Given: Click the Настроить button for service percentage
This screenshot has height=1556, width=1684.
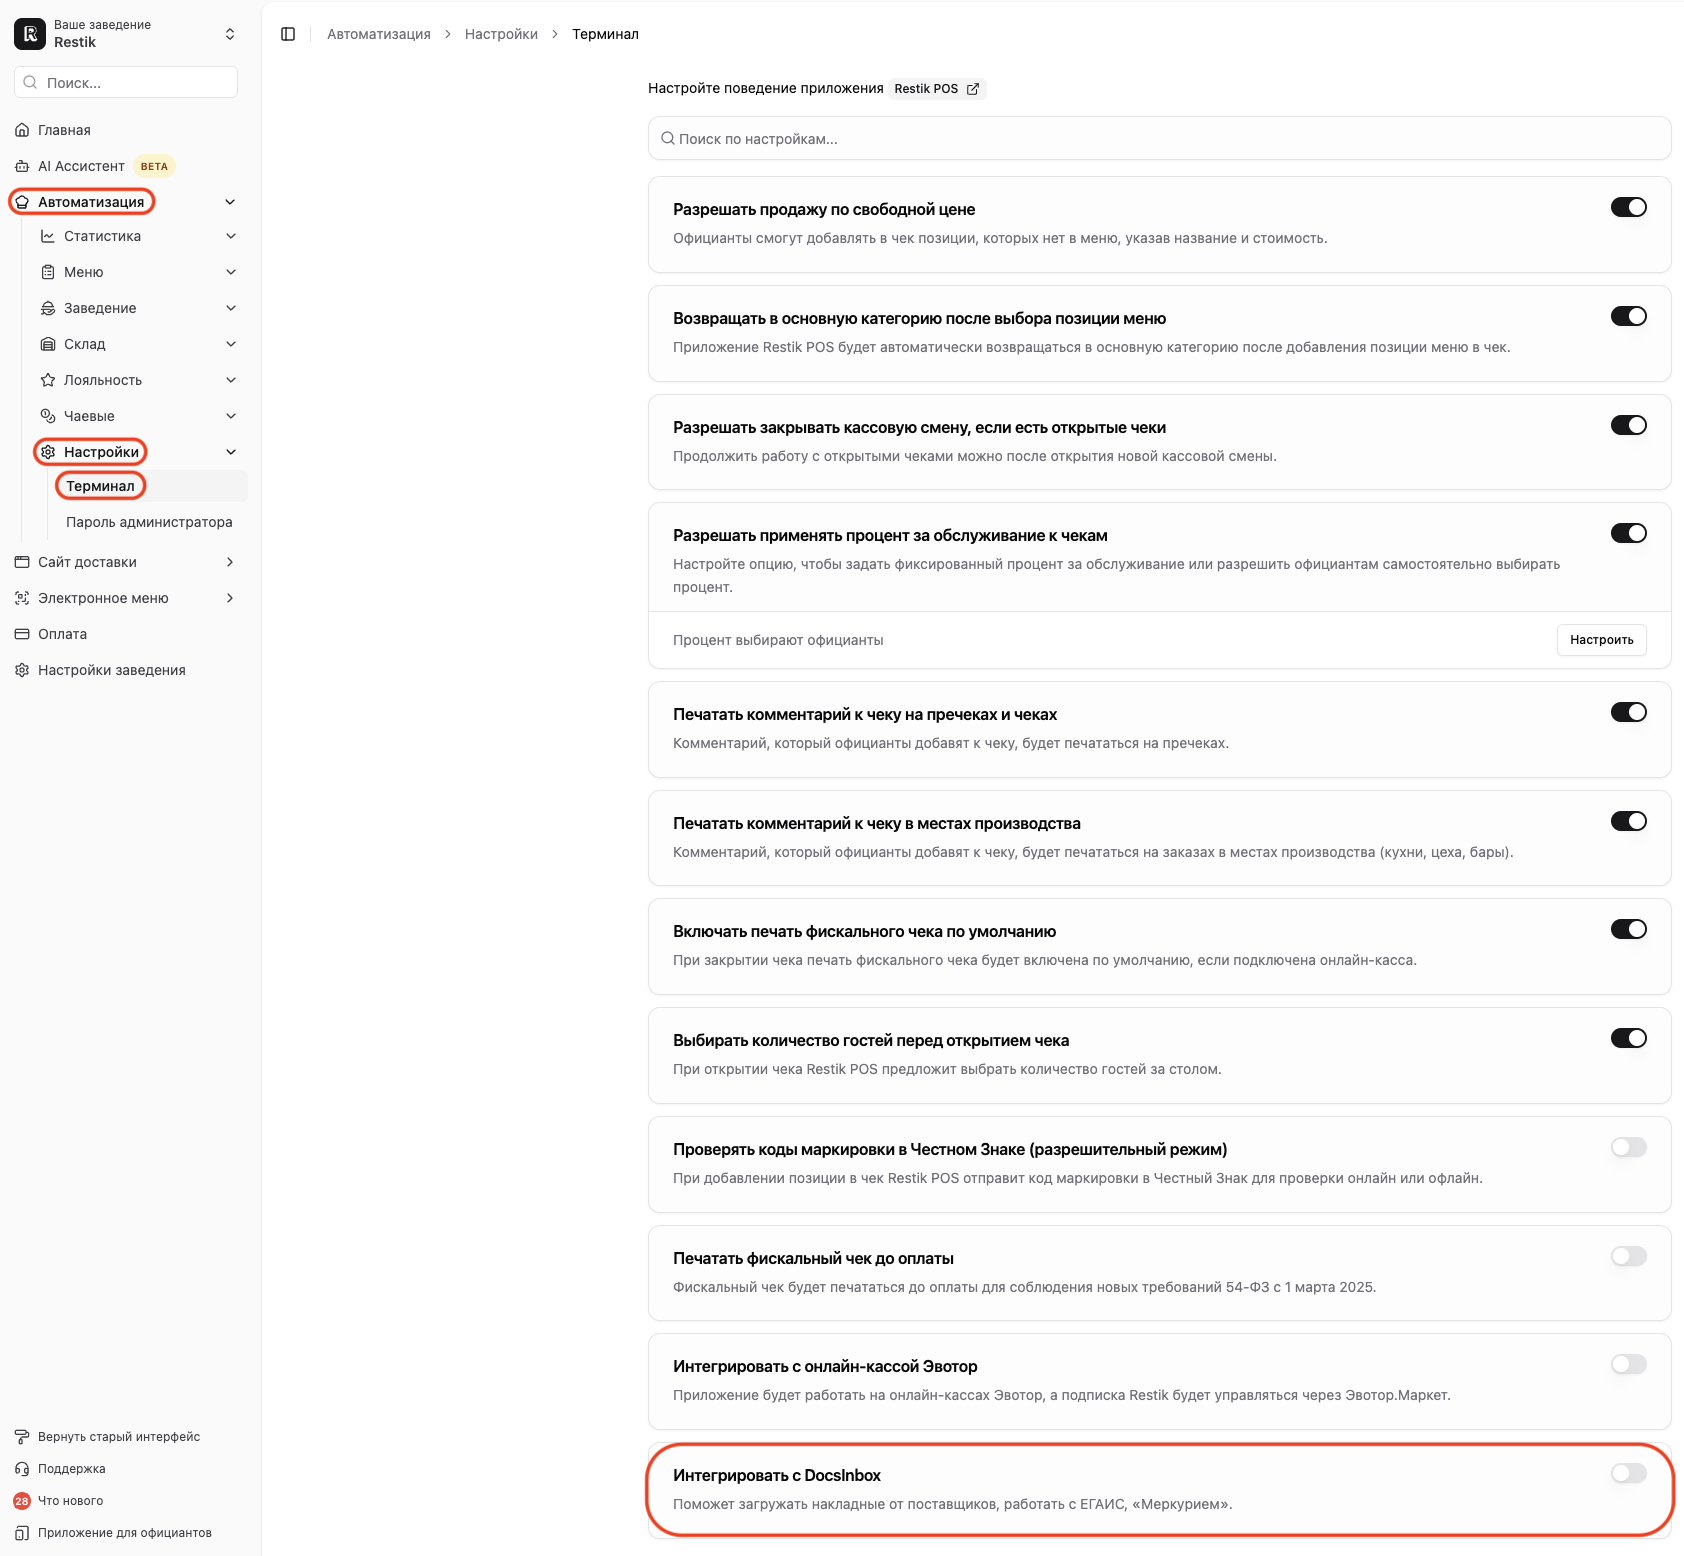Looking at the screenshot, I should (1602, 640).
